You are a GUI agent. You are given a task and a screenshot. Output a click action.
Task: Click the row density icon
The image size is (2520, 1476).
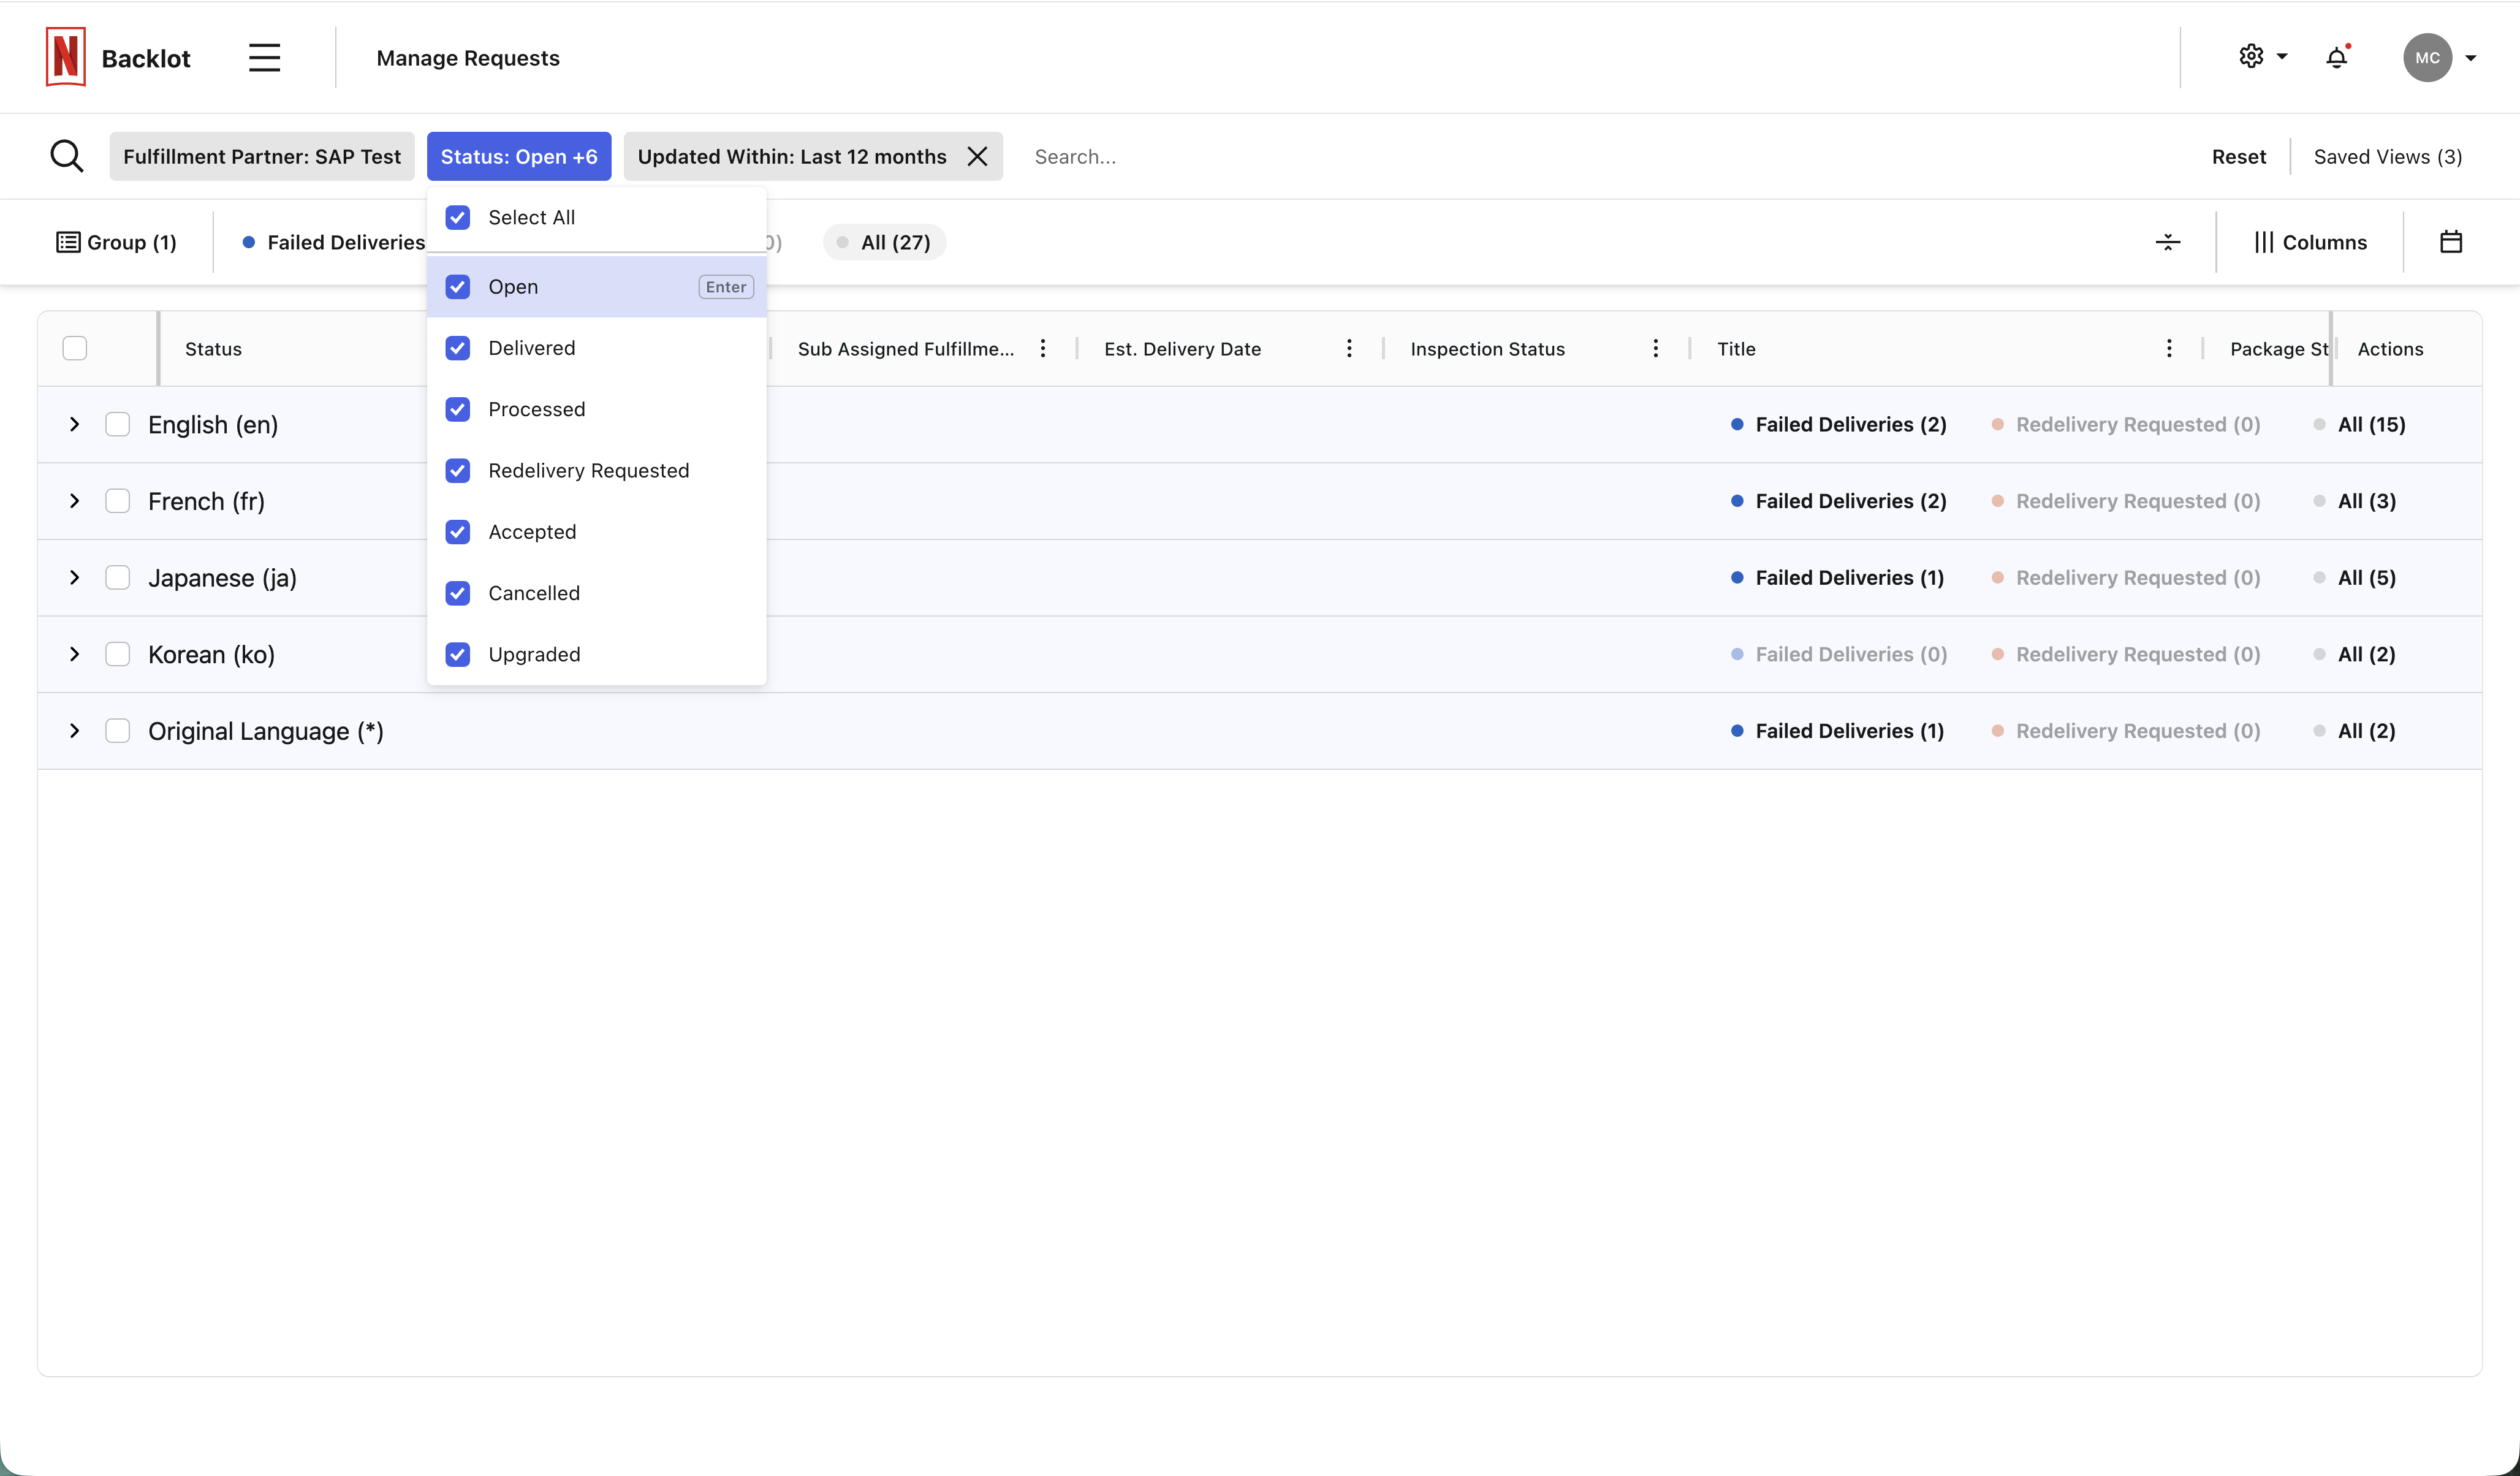pyautogui.click(x=2167, y=241)
